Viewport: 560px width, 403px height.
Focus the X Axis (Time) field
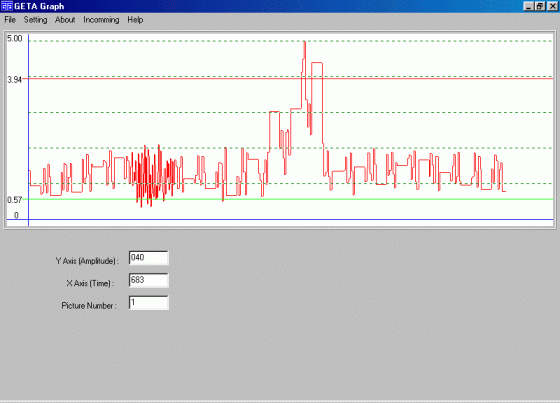point(149,280)
